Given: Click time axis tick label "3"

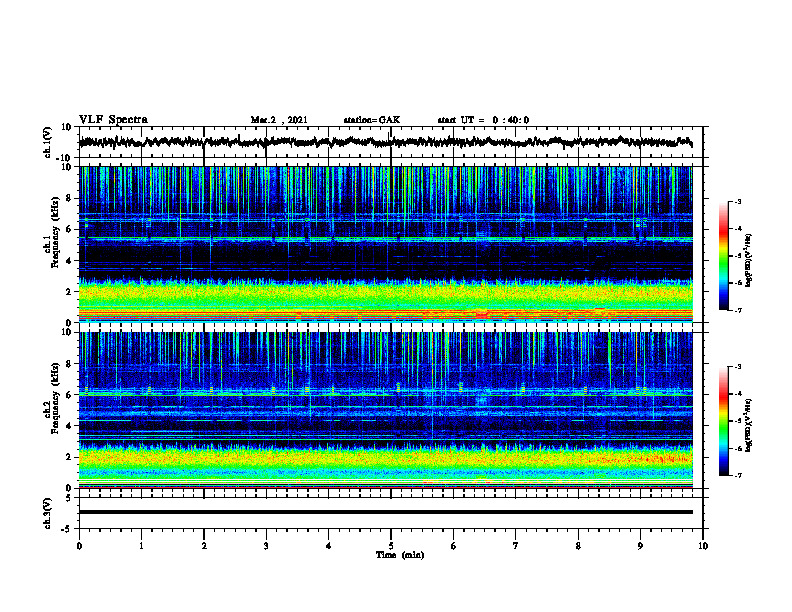Looking at the screenshot, I should 266,546.
